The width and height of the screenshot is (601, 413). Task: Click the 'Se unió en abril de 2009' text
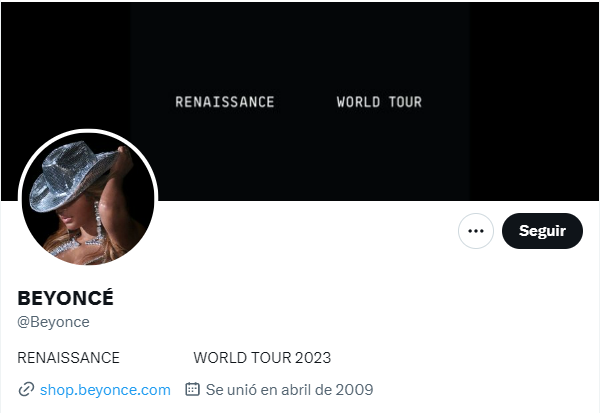[x=289, y=389]
